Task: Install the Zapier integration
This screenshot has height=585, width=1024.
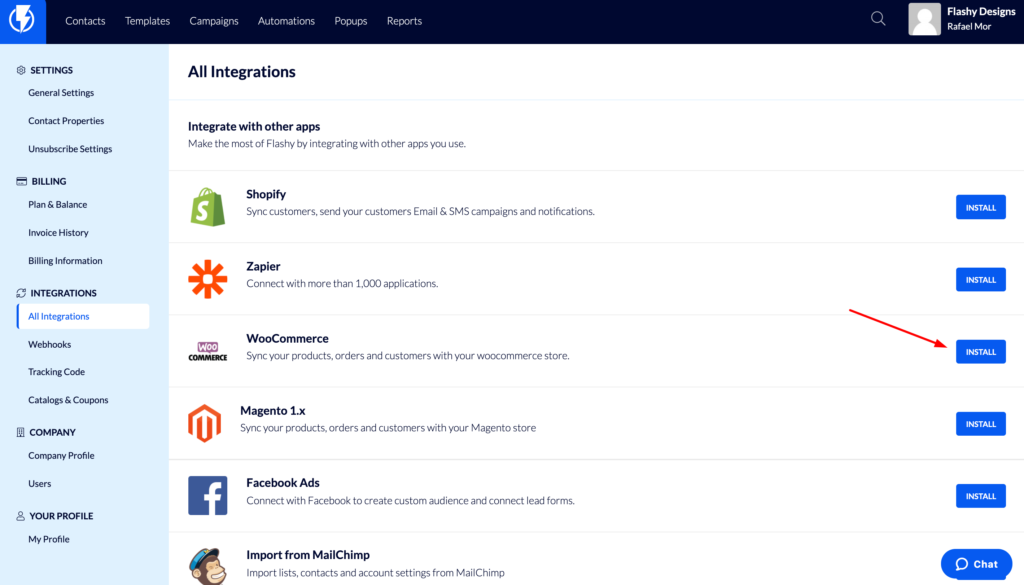Action: [980, 279]
